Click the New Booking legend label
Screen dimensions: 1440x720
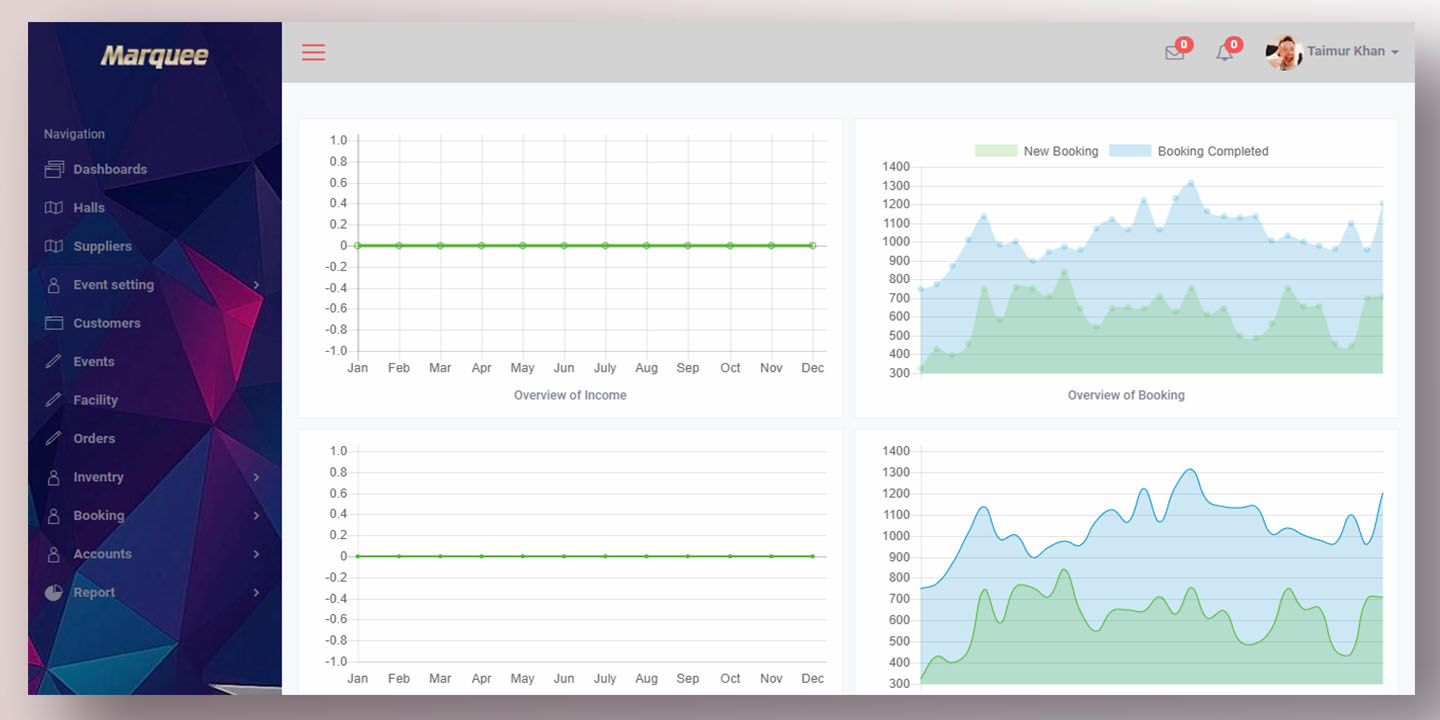1061,151
